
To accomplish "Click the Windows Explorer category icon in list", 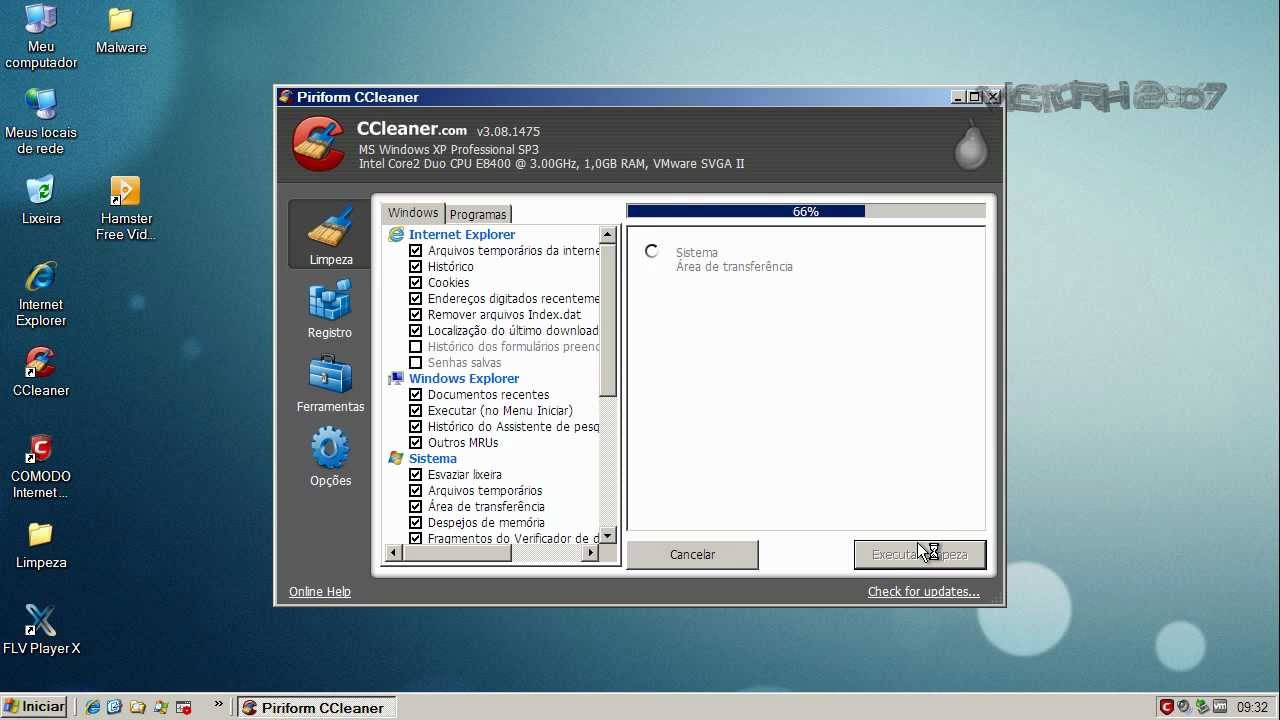I will point(396,379).
